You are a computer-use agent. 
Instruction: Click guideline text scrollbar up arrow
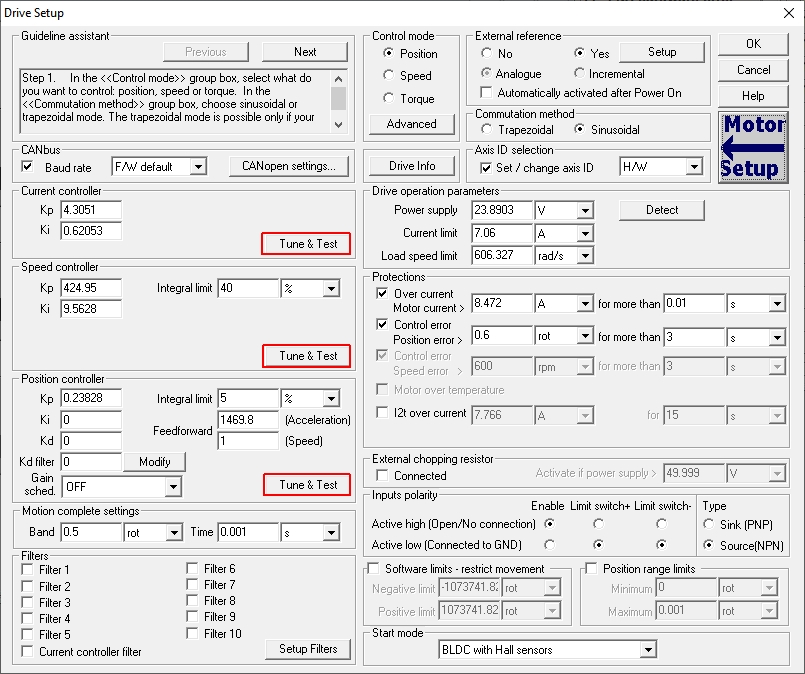click(338, 79)
